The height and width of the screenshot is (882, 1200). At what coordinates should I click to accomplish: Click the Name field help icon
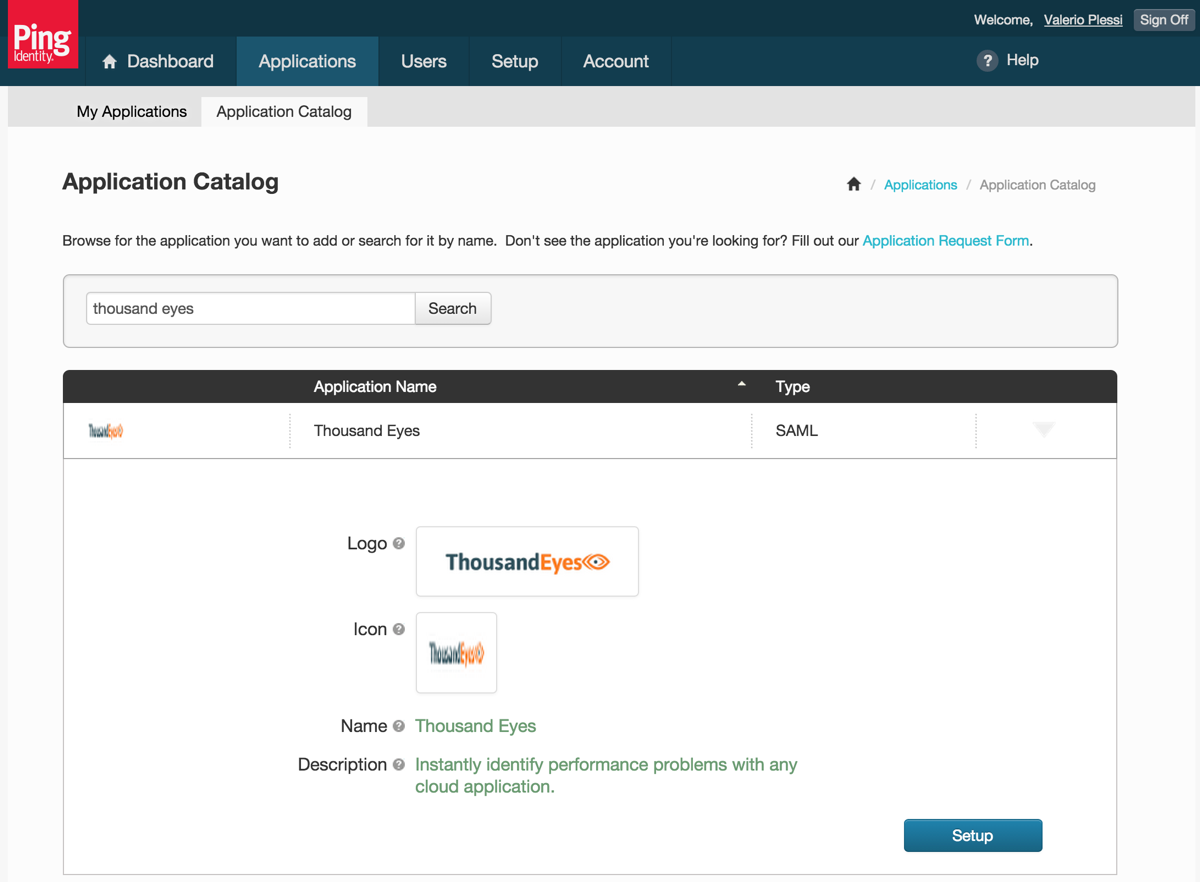click(x=399, y=726)
